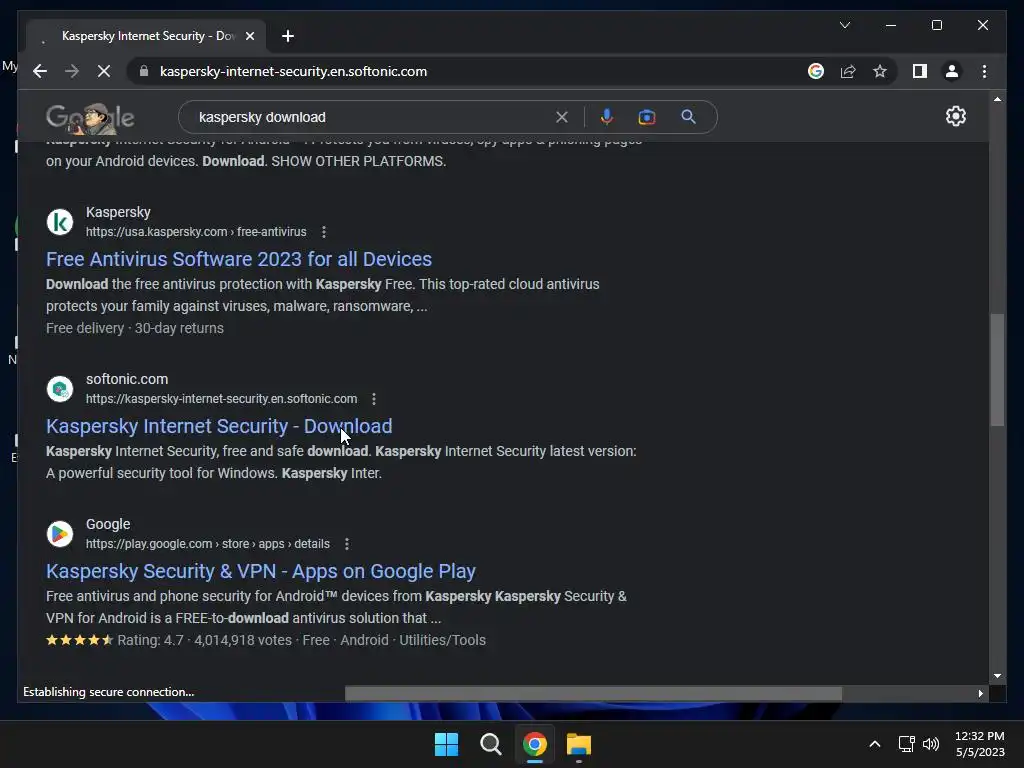Screen dimensions: 1024x768
Task: Select the Kaspersky Internet Security tab
Action: (x=147, y=36)
